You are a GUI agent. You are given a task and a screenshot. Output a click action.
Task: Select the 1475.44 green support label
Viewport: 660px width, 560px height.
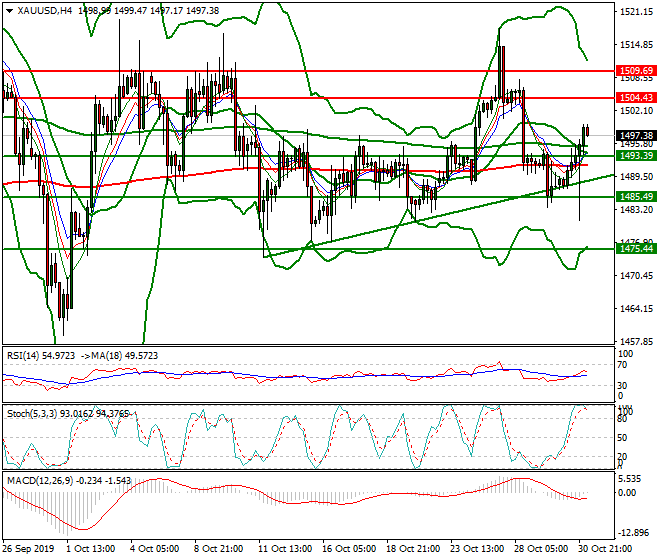(636, 248)
